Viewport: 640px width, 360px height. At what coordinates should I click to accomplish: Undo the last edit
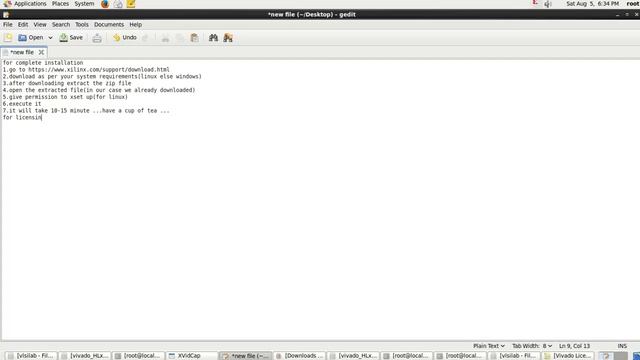(125, 38)
